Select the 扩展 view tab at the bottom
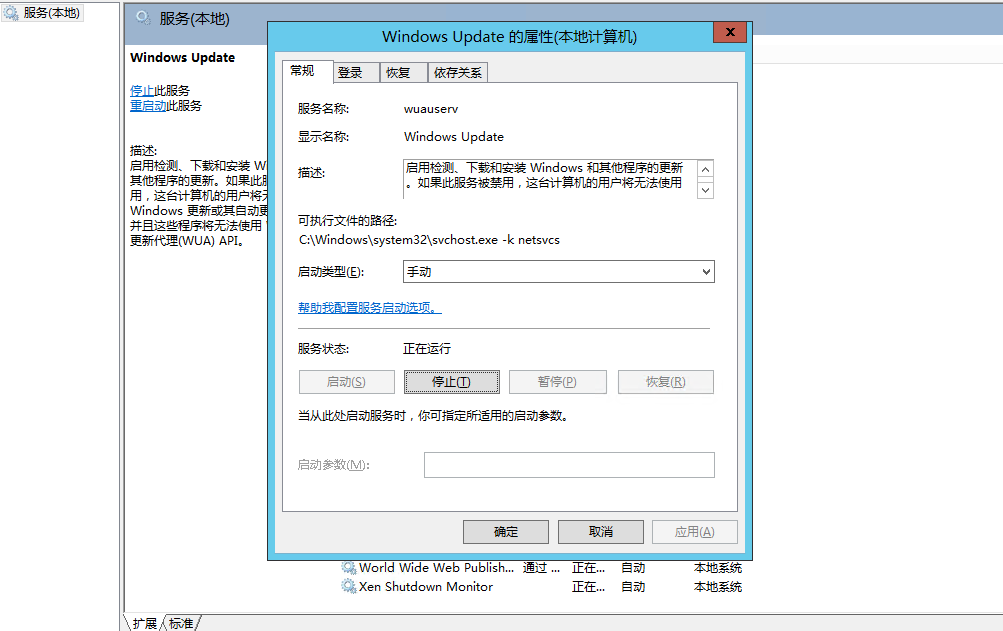Image resolution: width=1003 pixels, height=631 pixels. point(144,623)
